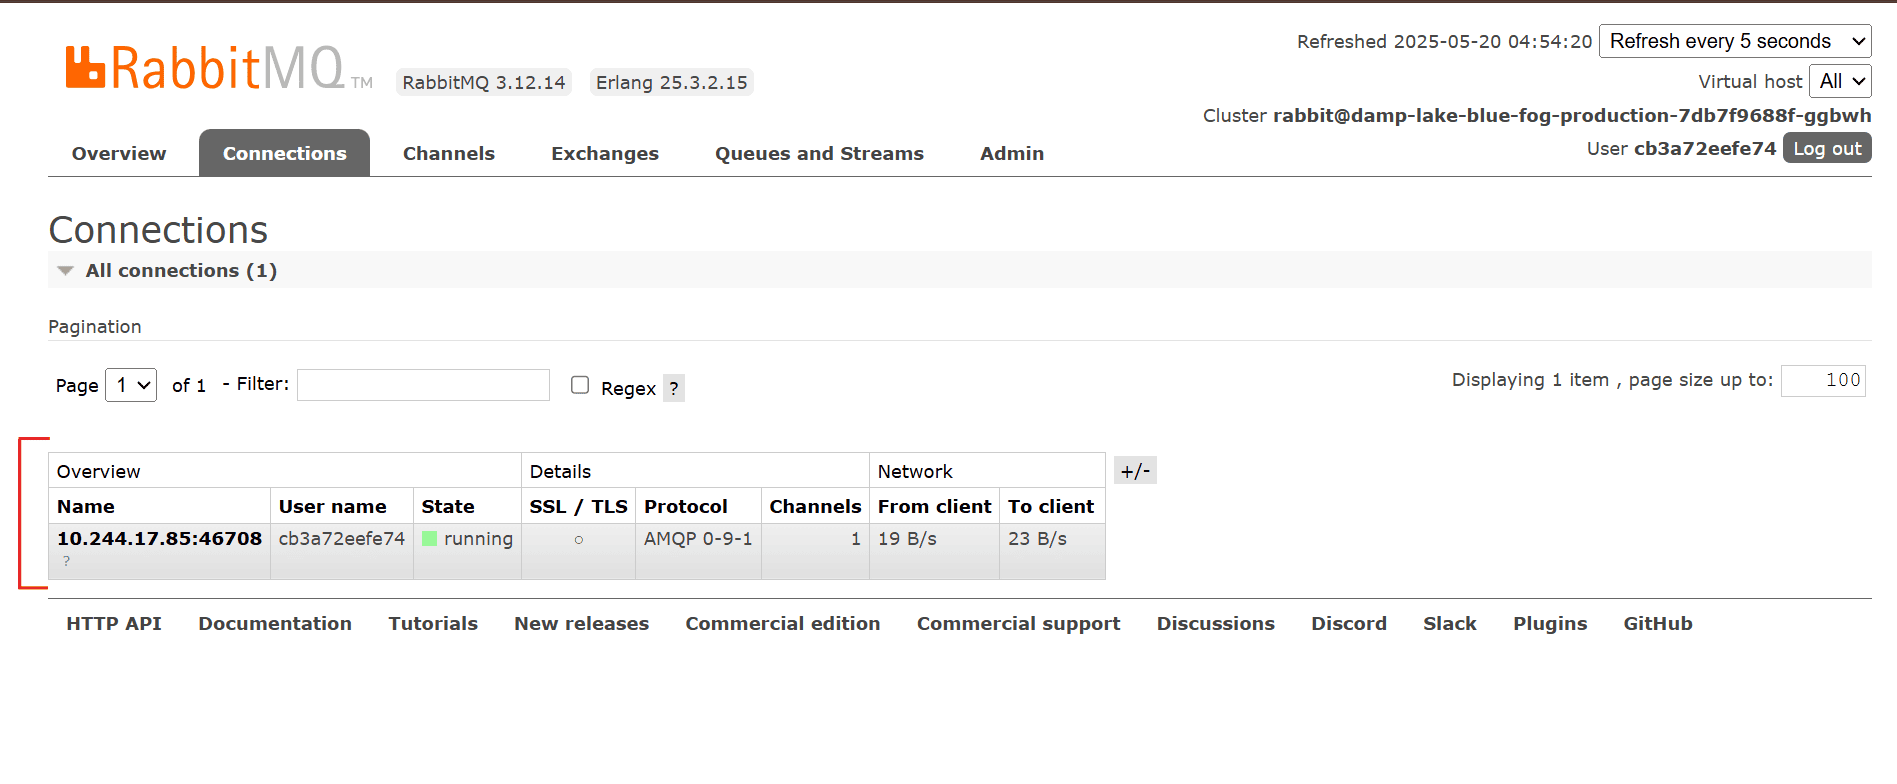Click the Filter text field
The width and height of the screenshot is (1897, 784).
(x=423, y=385)
